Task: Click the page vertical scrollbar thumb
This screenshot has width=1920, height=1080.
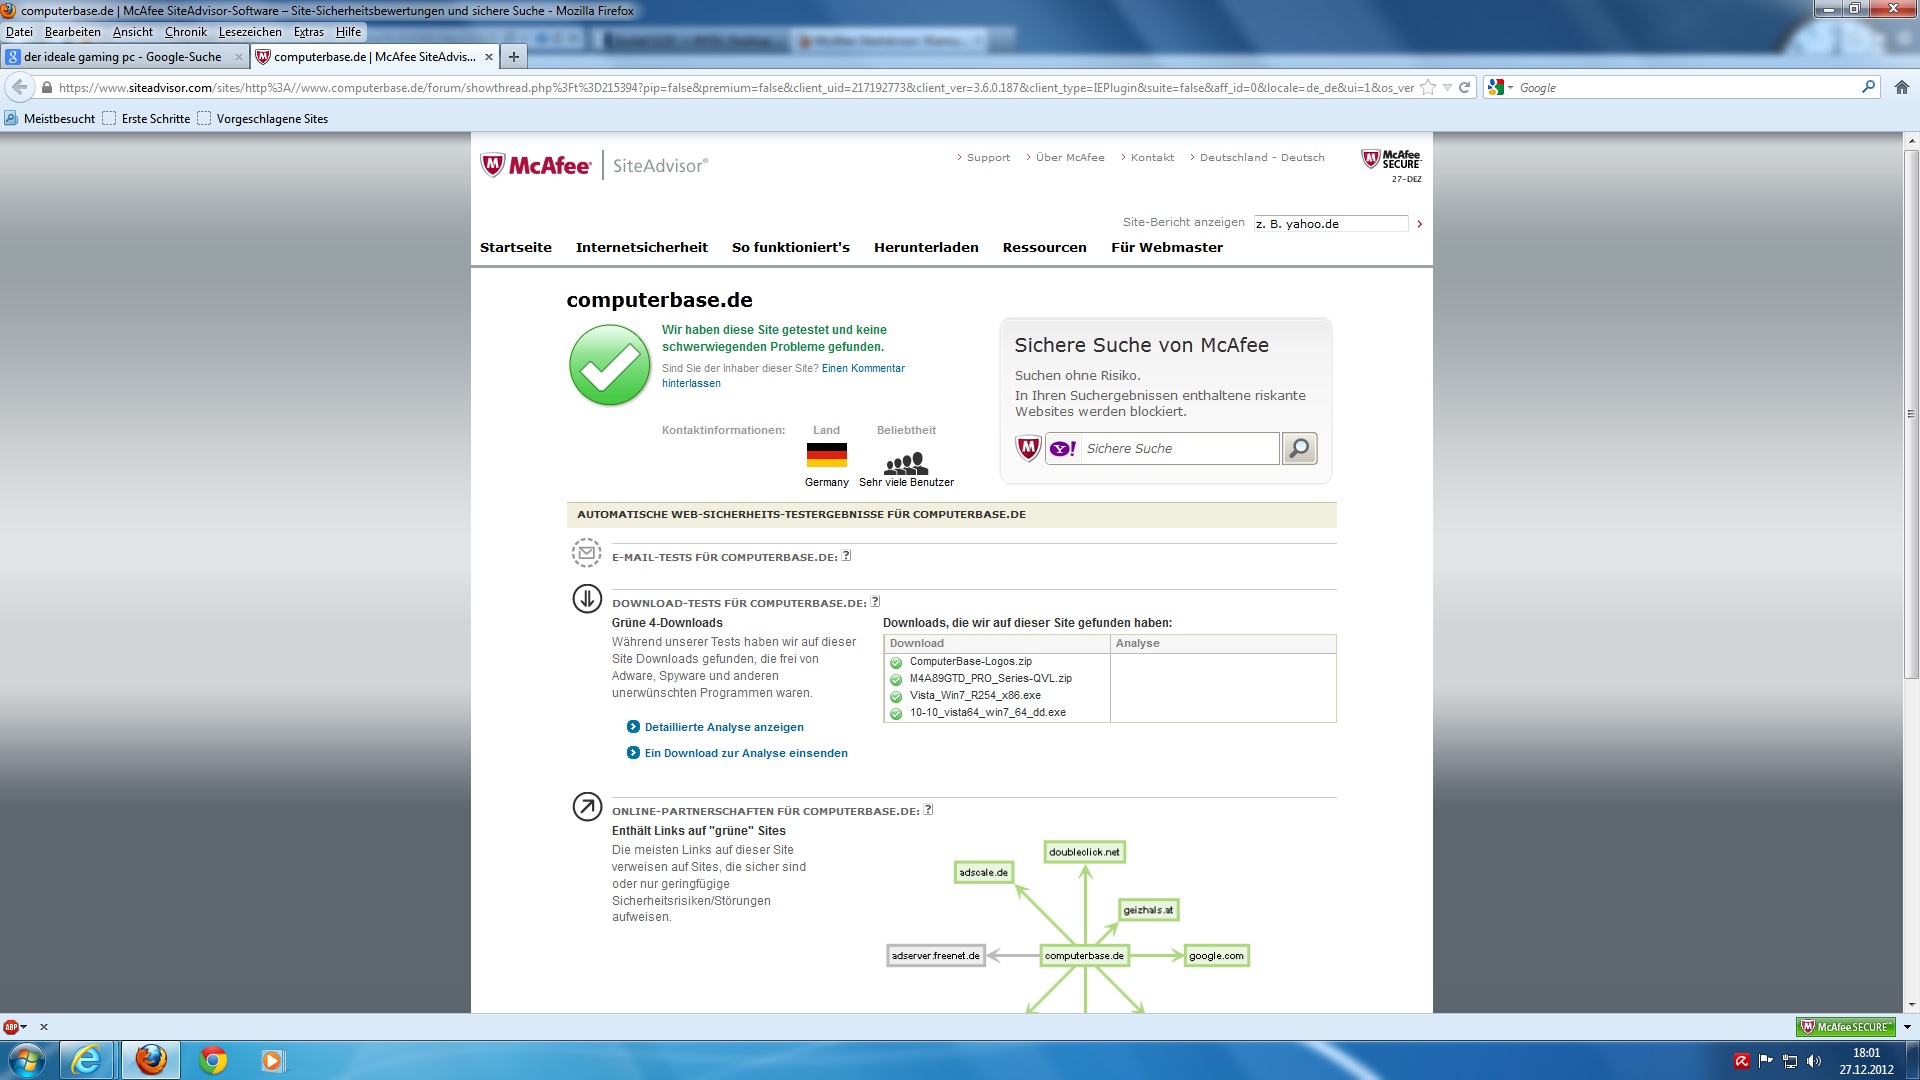Action: 1911,414
